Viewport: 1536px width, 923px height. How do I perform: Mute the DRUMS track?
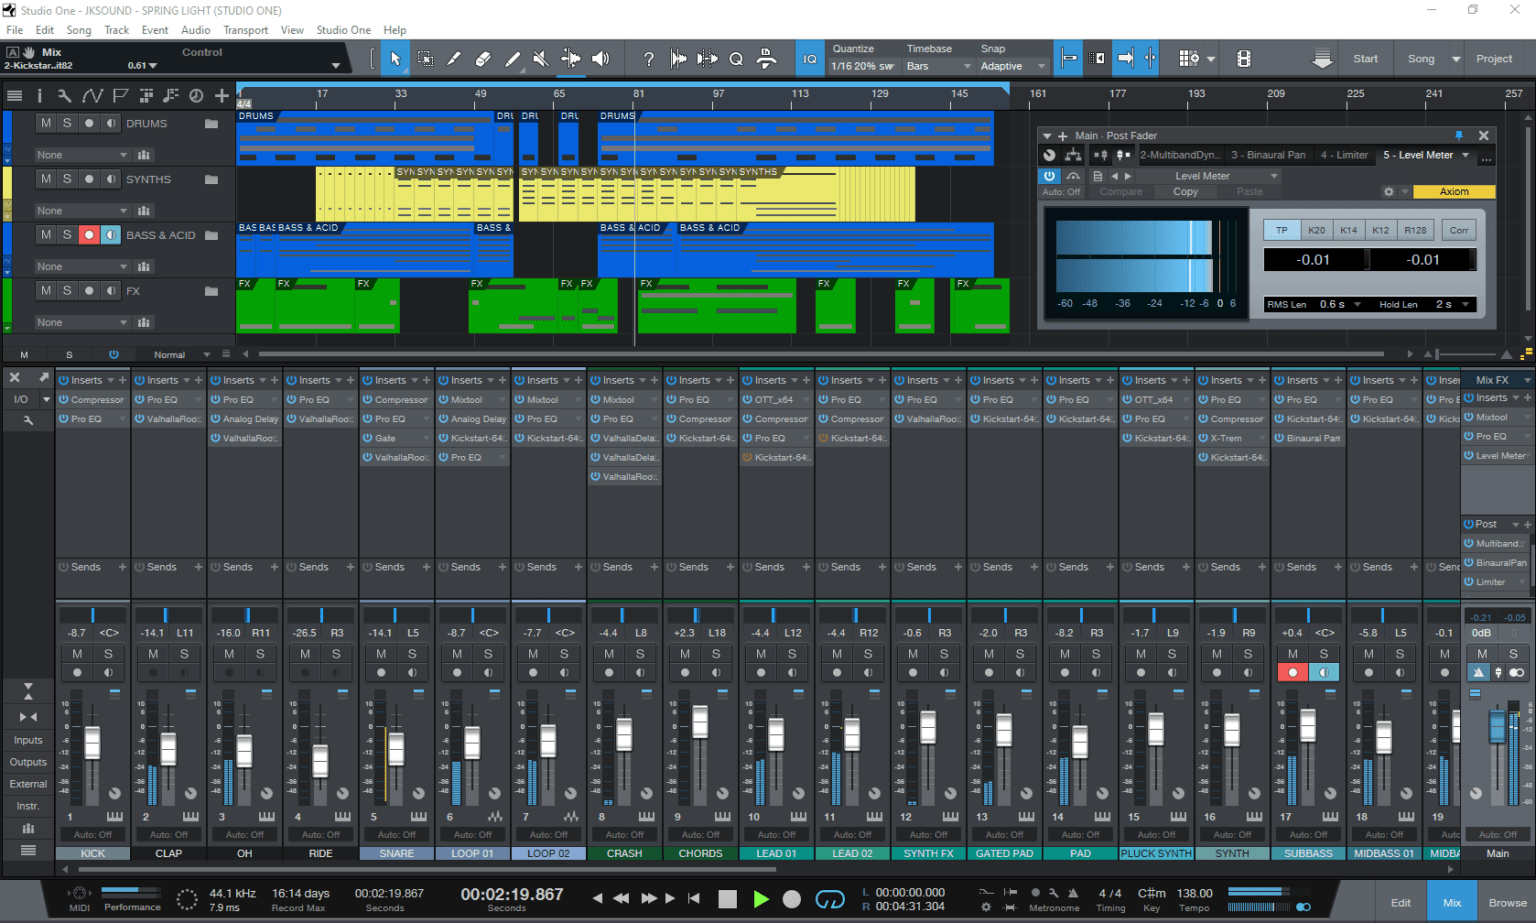(x=46, y=123)
